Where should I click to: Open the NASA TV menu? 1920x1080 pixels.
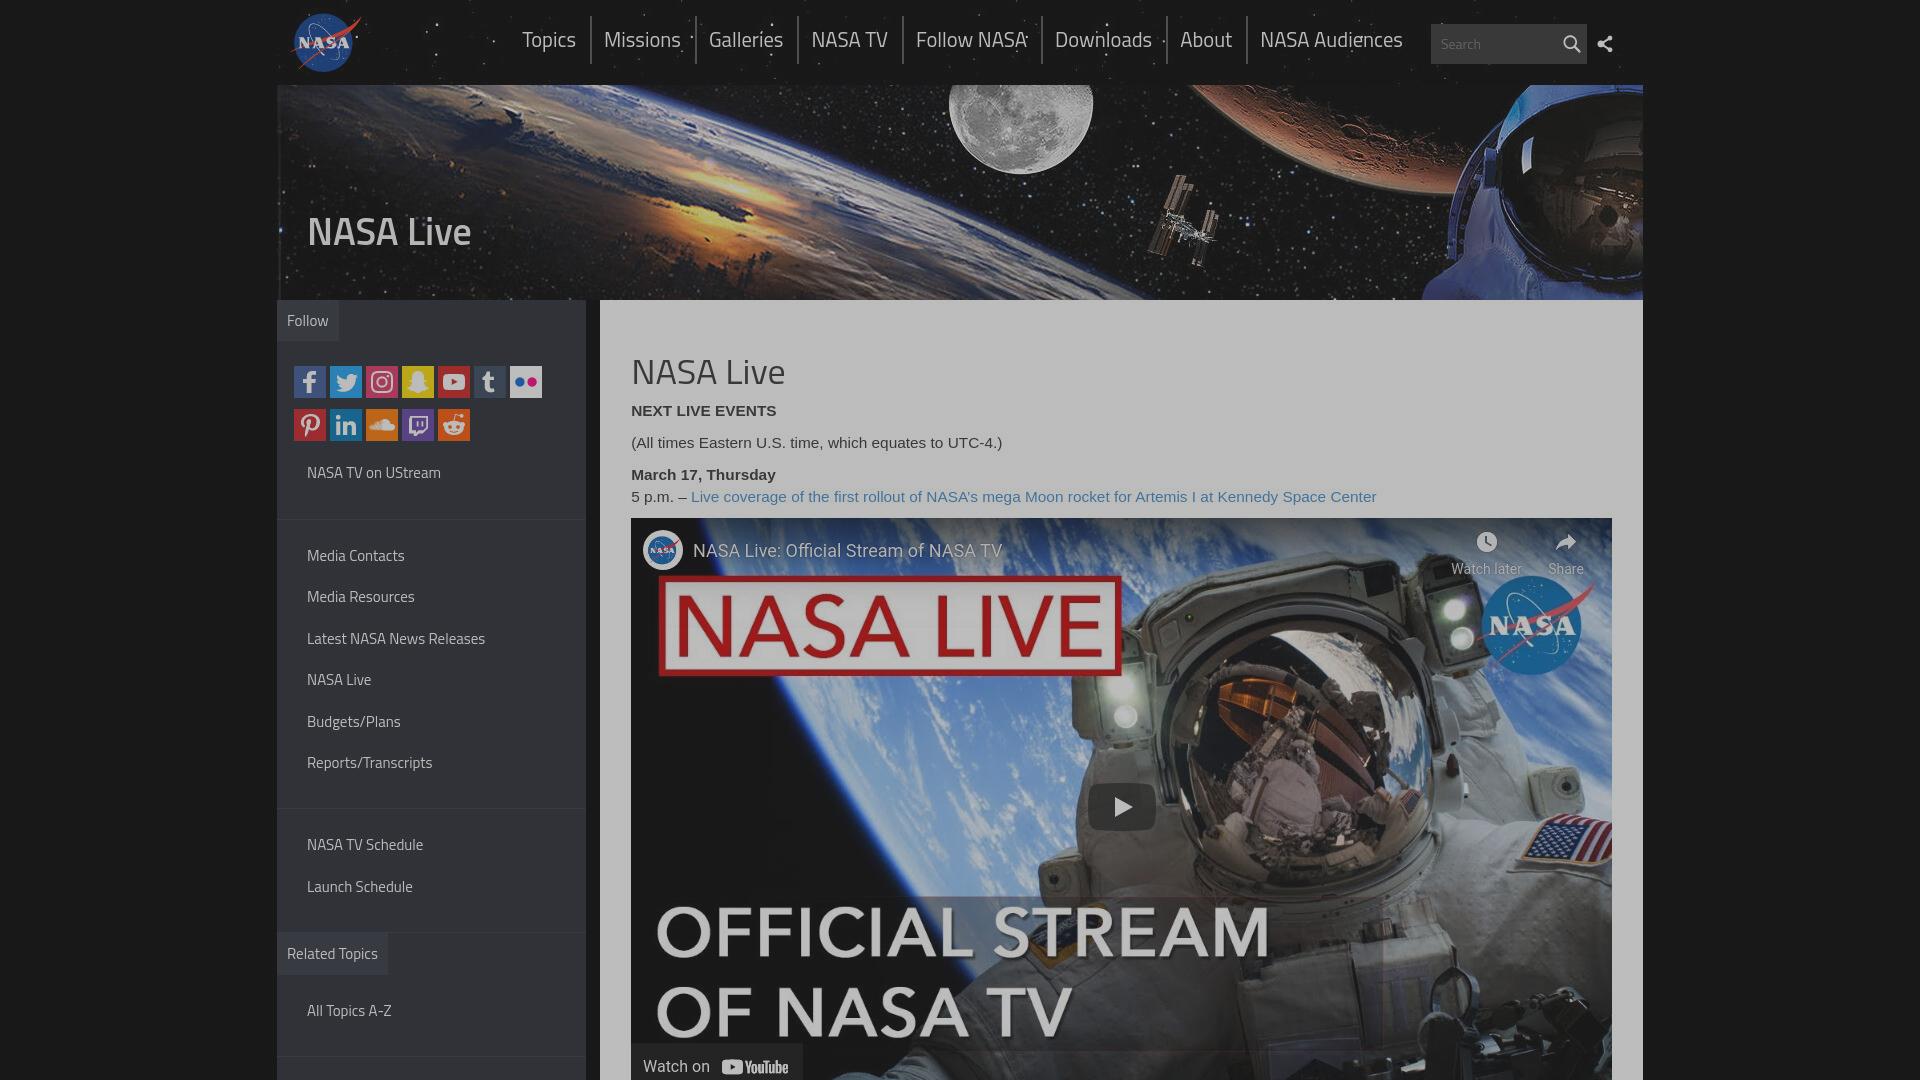coord(849,40)
